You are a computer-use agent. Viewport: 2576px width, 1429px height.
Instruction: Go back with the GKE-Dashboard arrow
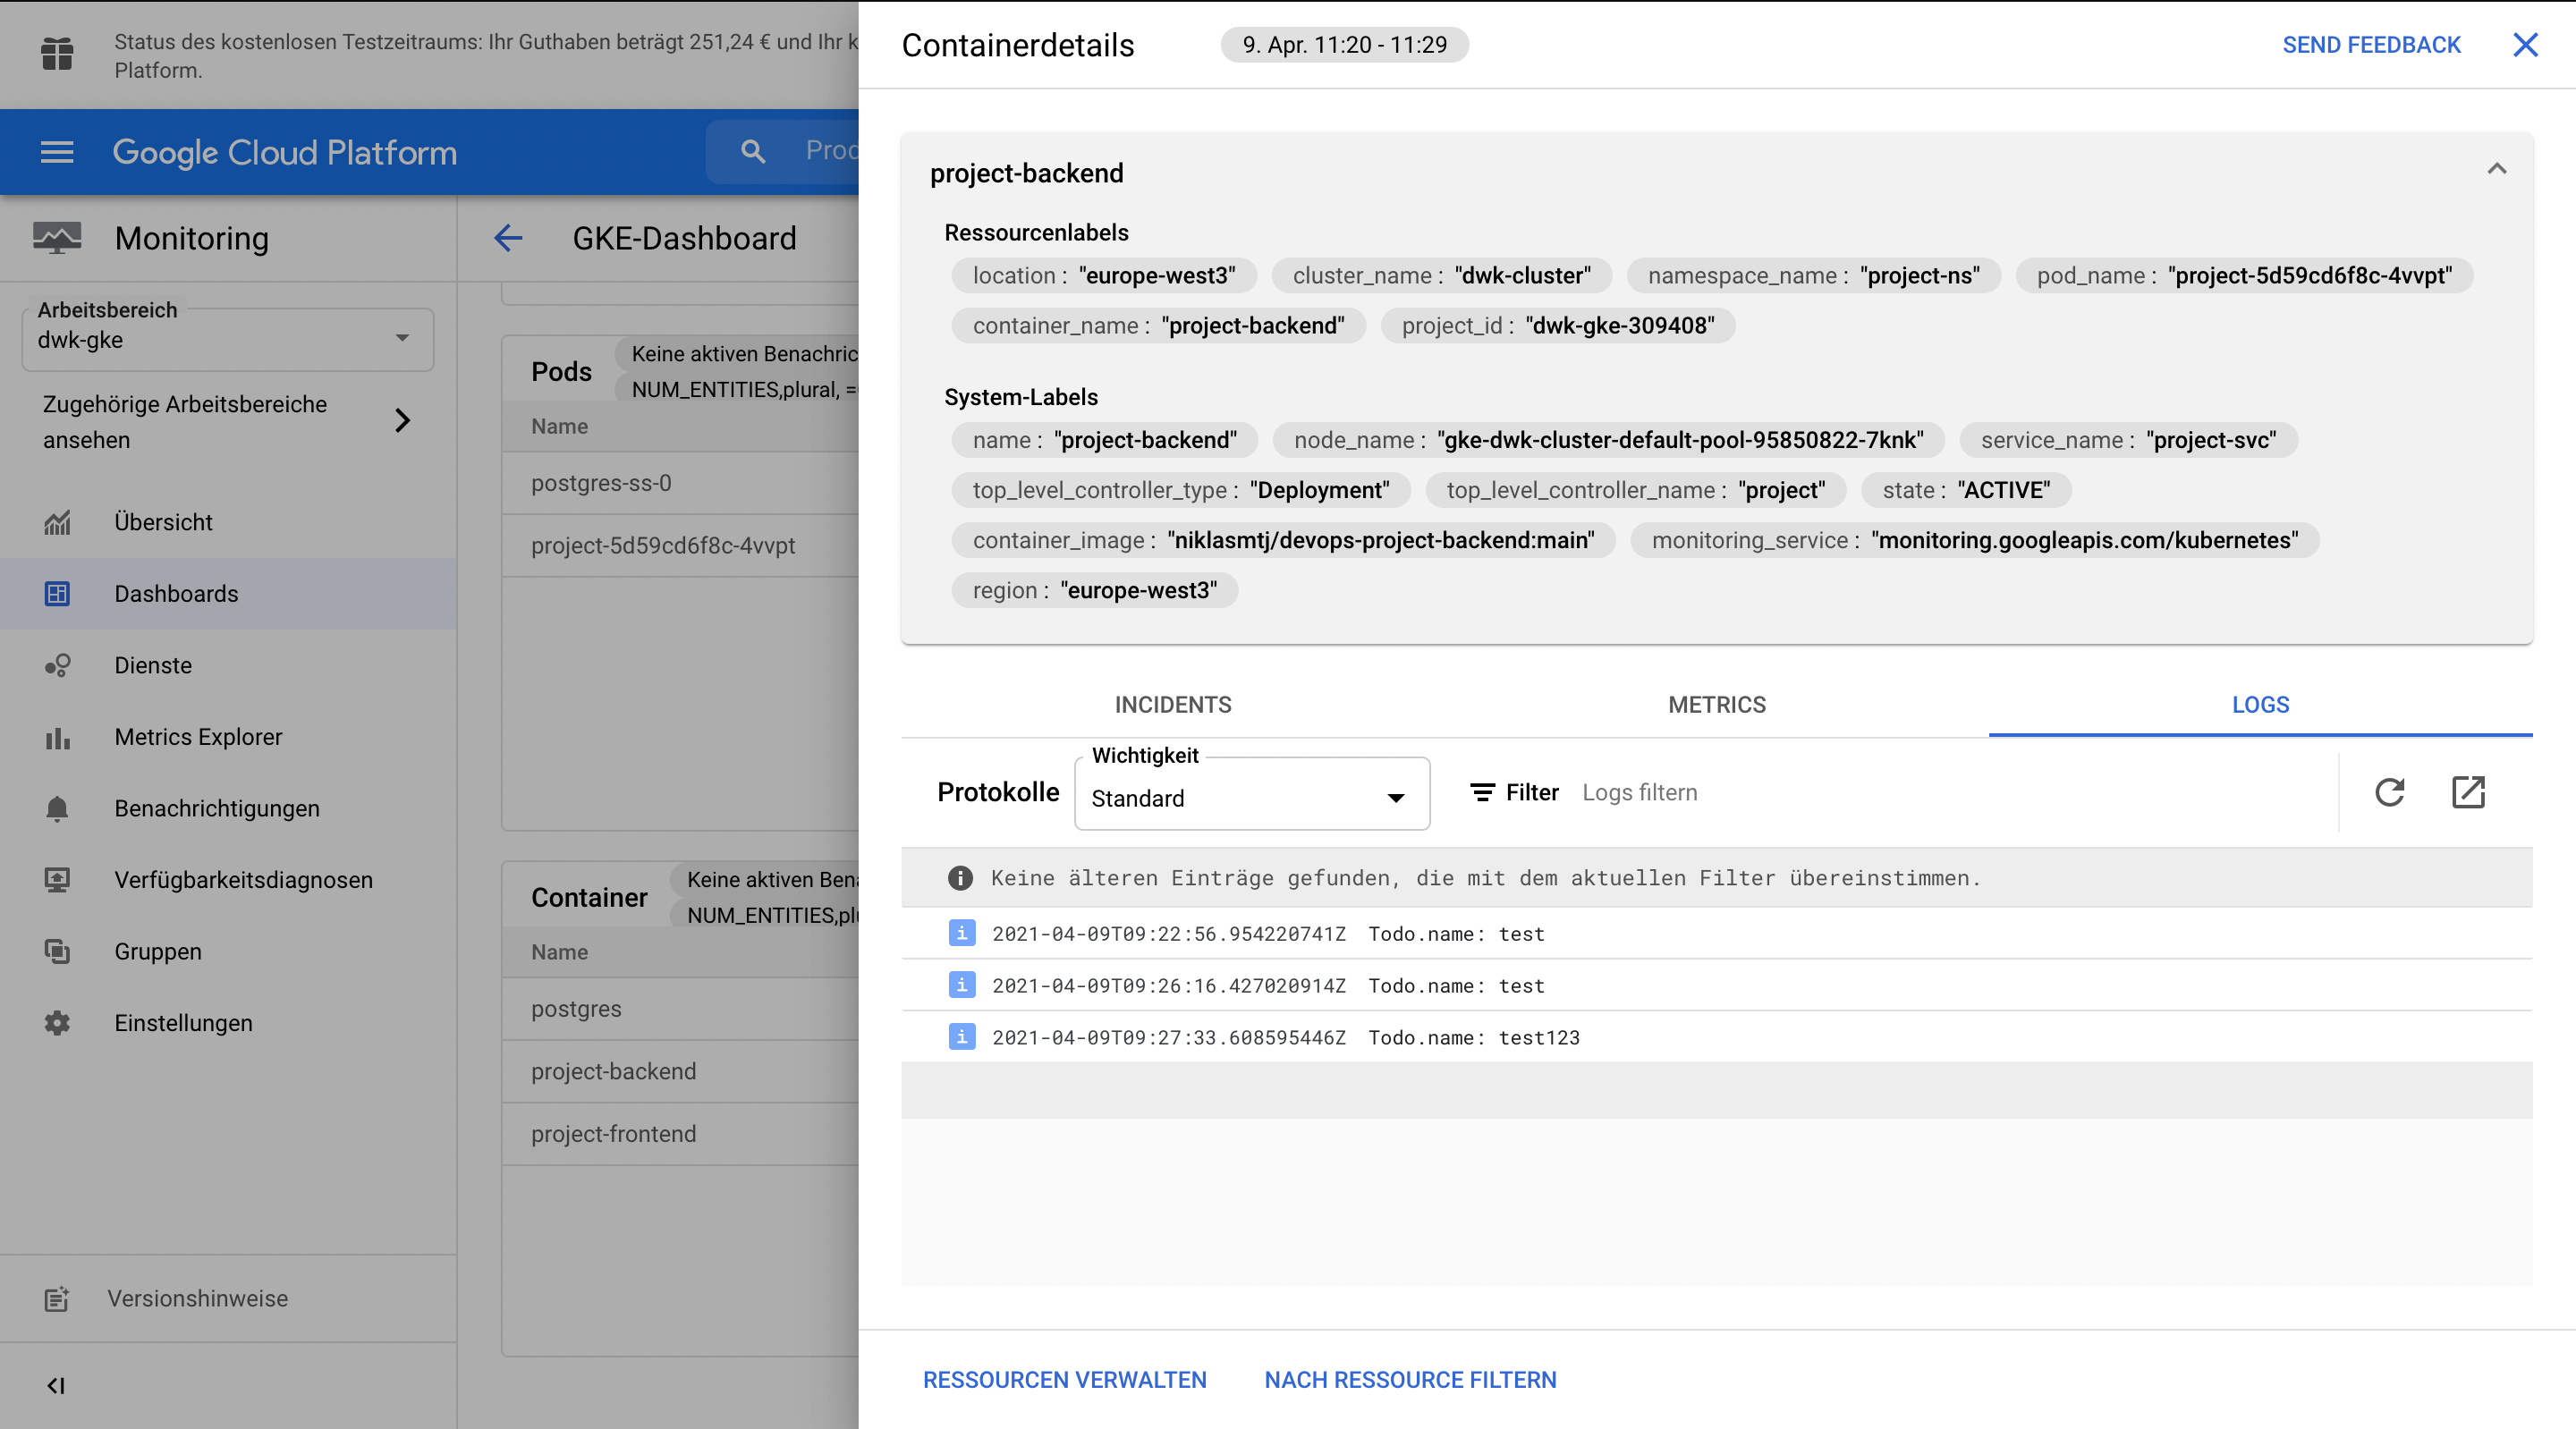click(x=508, y=238)
